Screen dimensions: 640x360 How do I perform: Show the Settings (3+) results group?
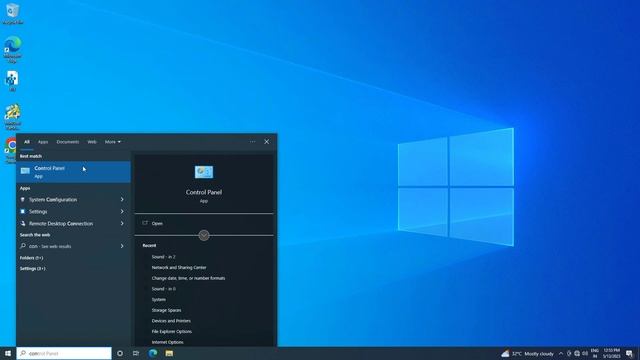pyautogui.click(x=33, y=269)
